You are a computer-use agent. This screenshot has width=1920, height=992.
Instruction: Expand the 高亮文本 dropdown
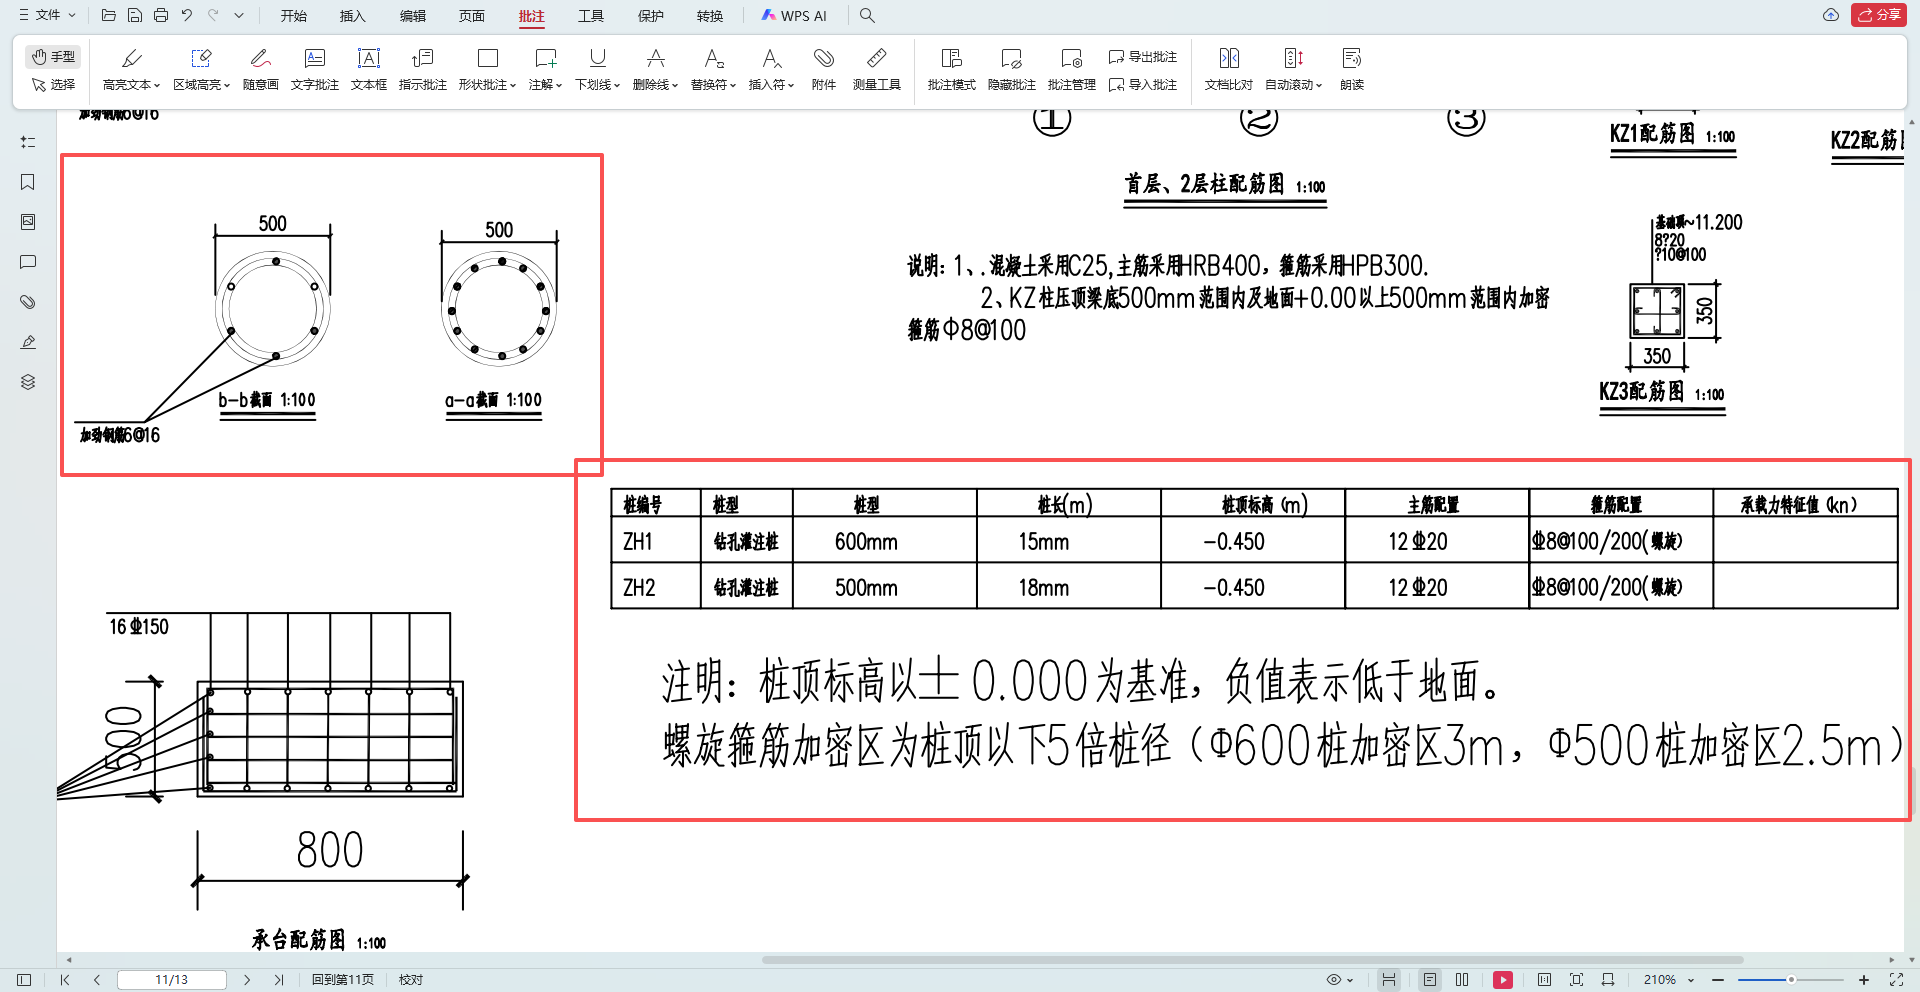tap(157, 85)
